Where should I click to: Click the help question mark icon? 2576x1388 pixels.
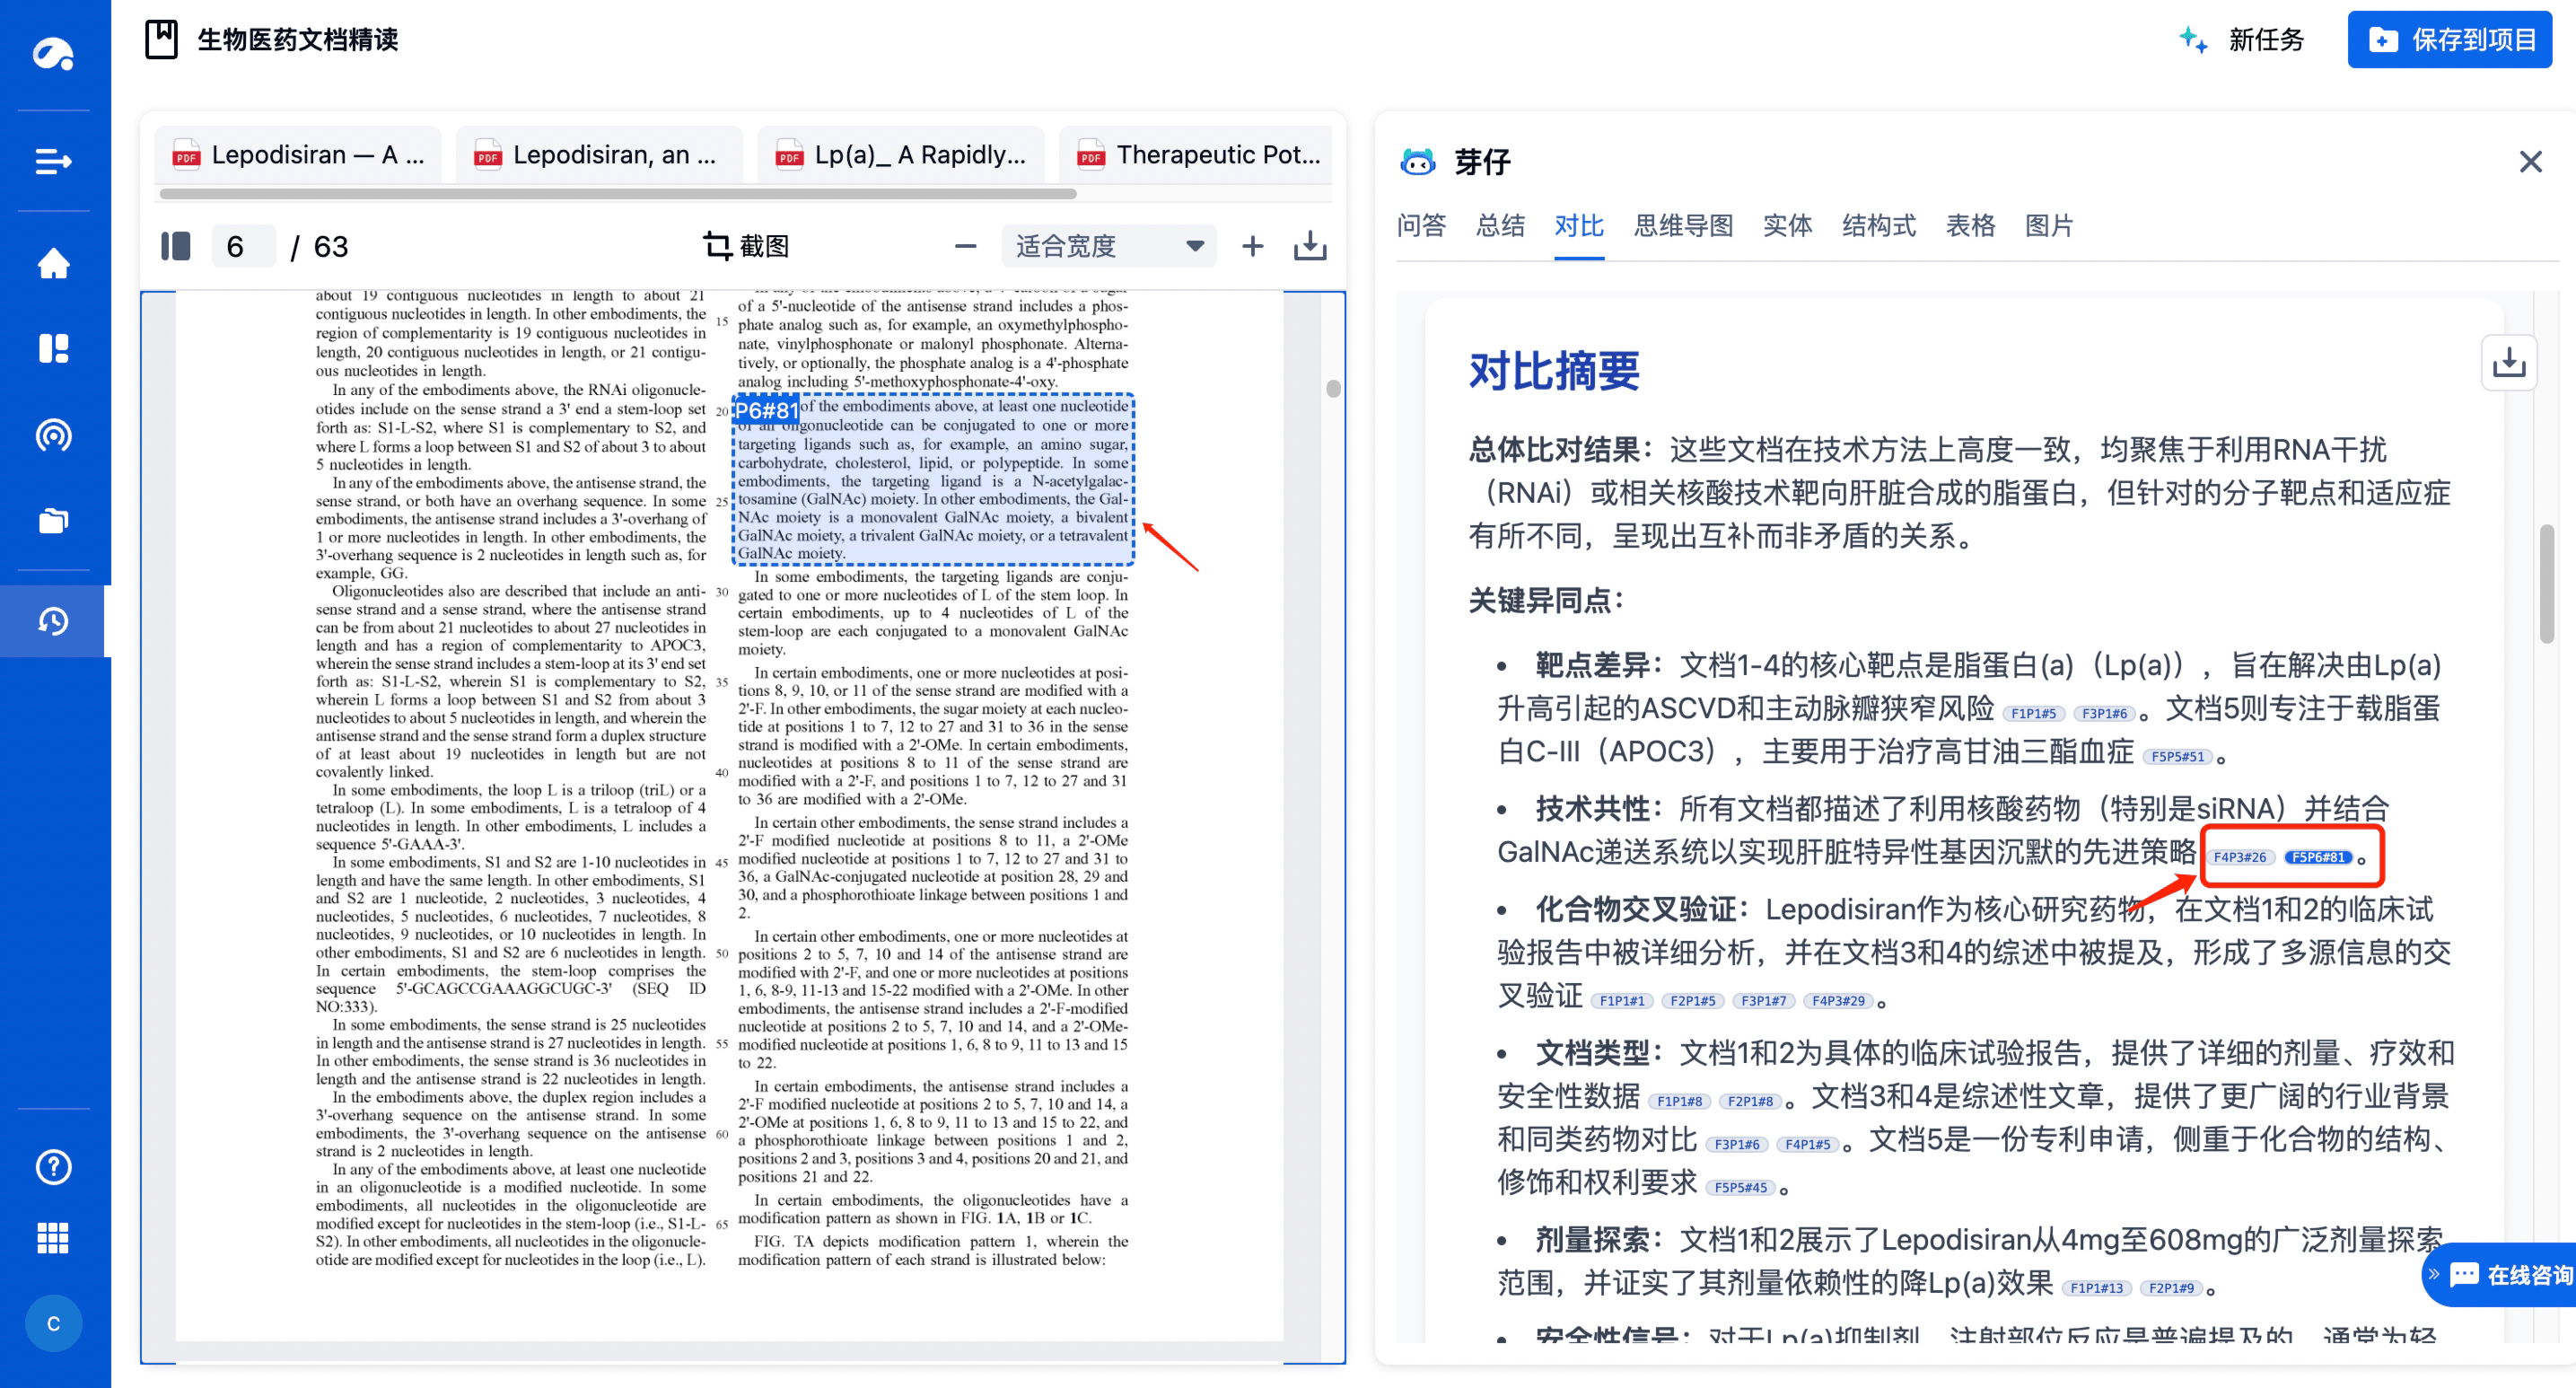pos(54,1166)
